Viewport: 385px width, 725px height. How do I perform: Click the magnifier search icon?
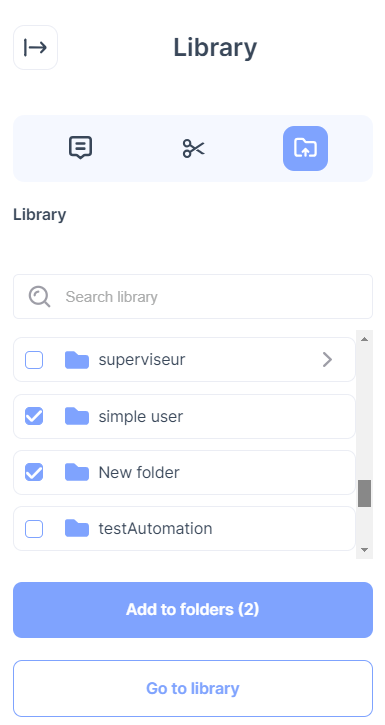(x=39, y=296)
